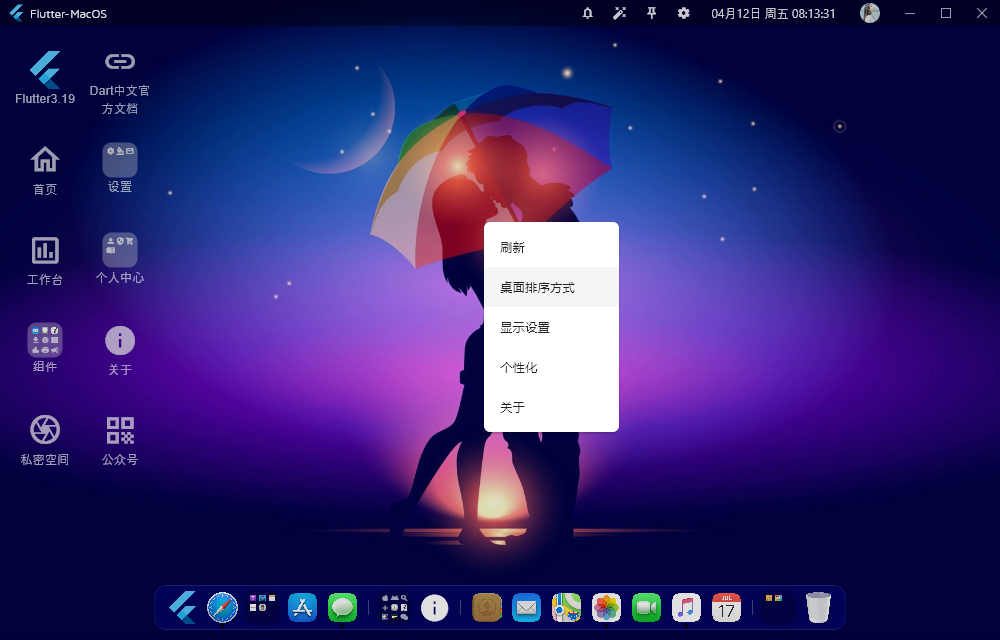The image size is (1000, 640).
Task: Open the Trash at dock's right end
Action: point(818,607)
